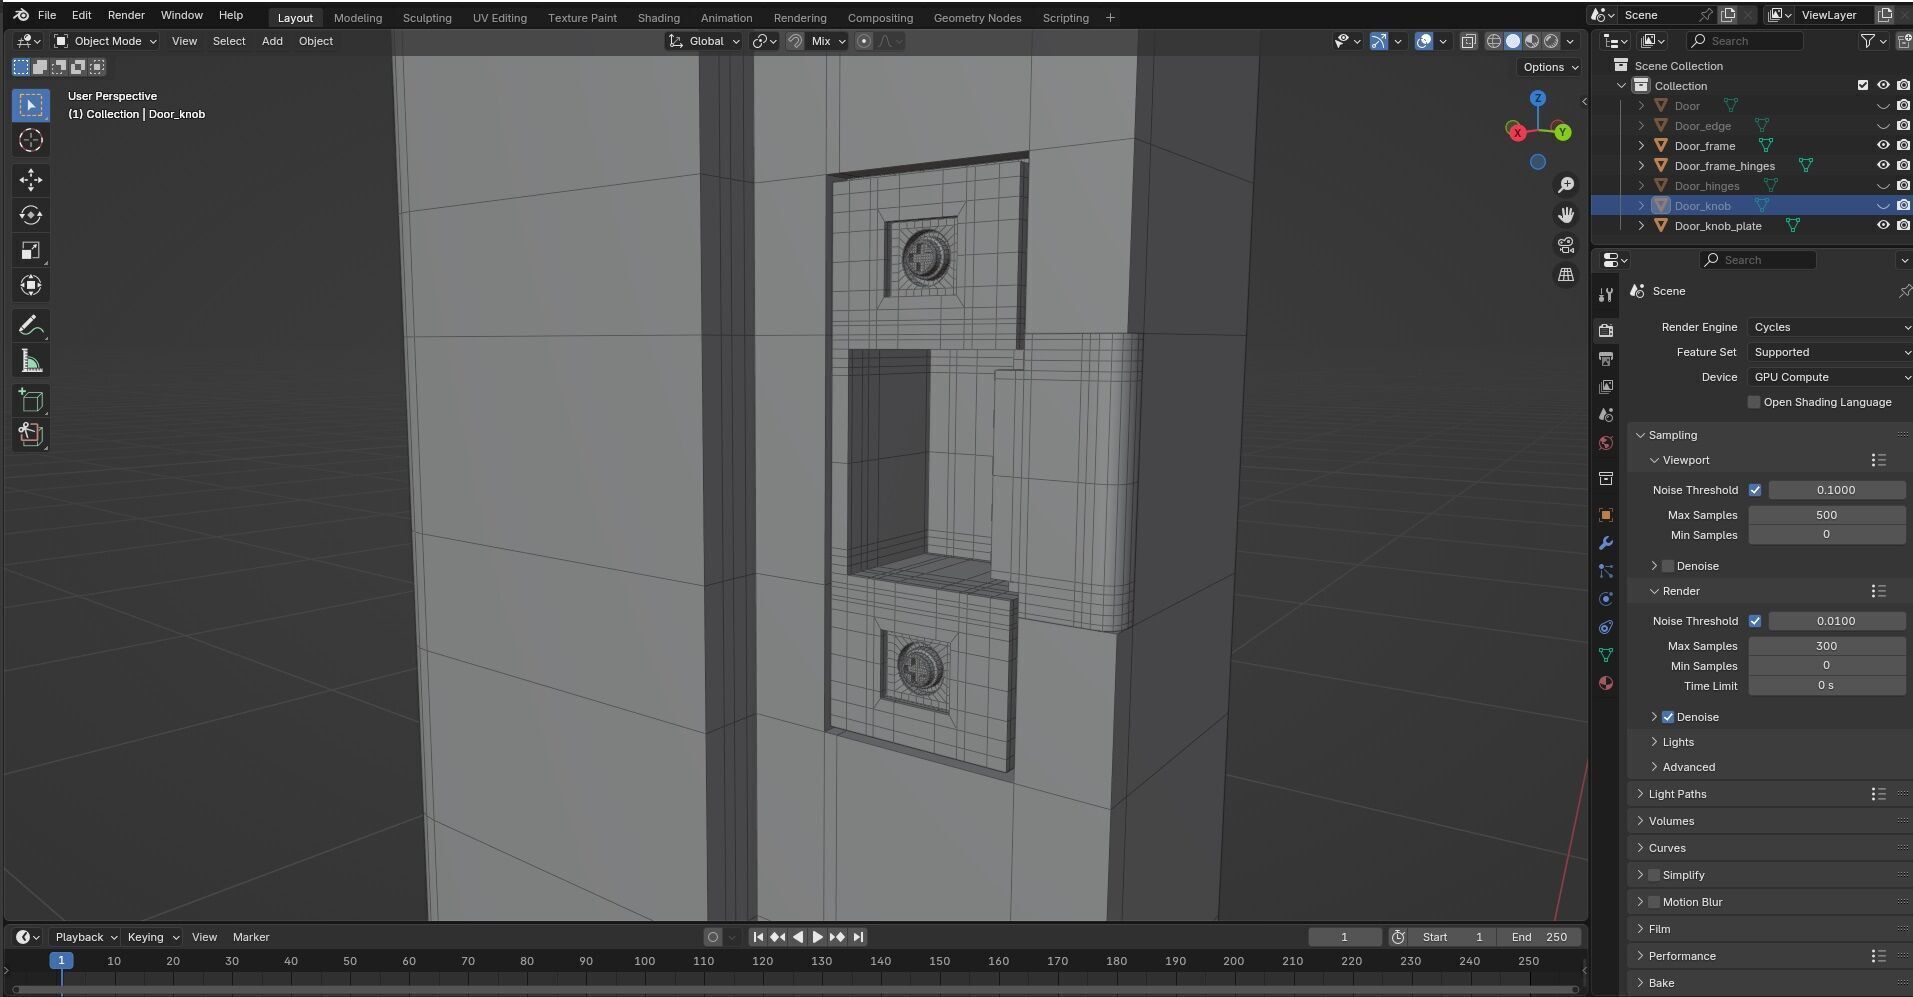Activate the Transform tool
1913x997 pixels.
[x=31, y=285]
